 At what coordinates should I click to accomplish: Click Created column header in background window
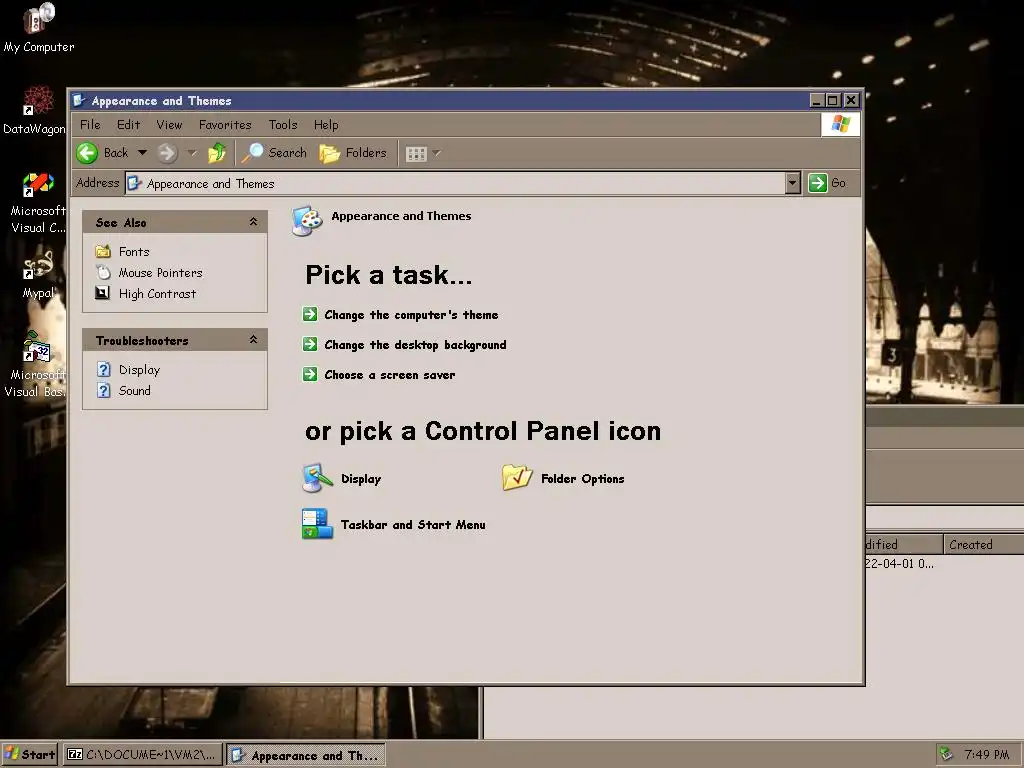pyautogui.click(x=984, y=544)
